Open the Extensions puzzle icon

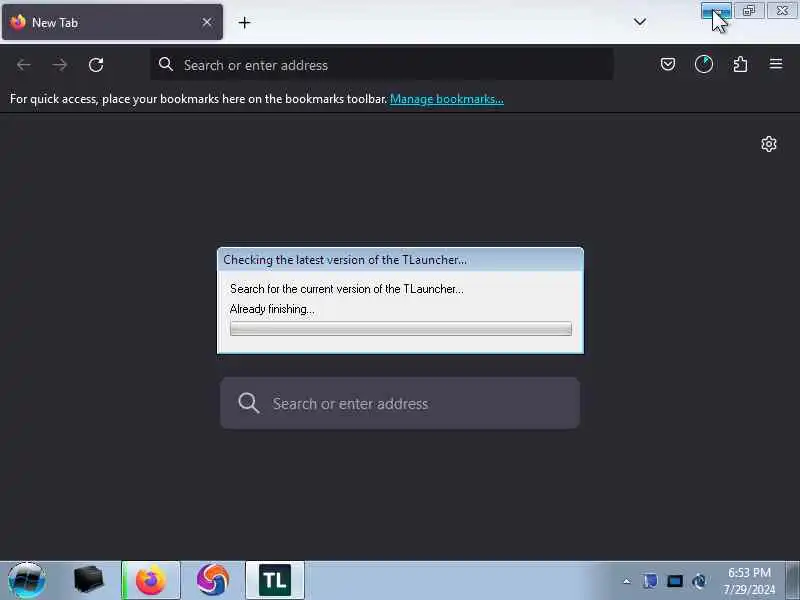(740, 64)
